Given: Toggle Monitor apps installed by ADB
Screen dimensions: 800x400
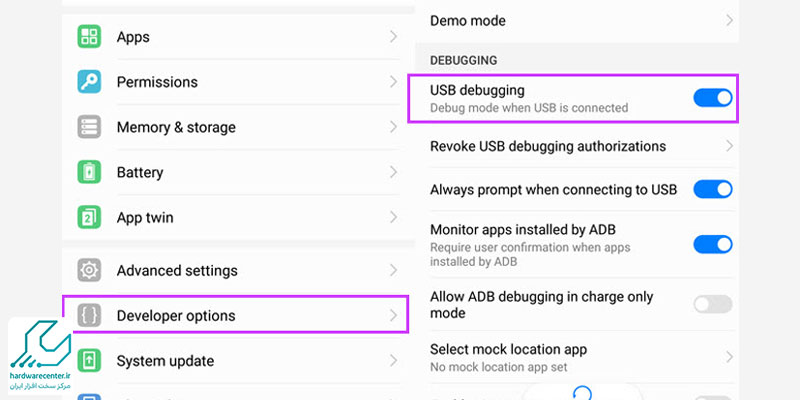Looking at the screenshot, I should [x=712, y=243].
